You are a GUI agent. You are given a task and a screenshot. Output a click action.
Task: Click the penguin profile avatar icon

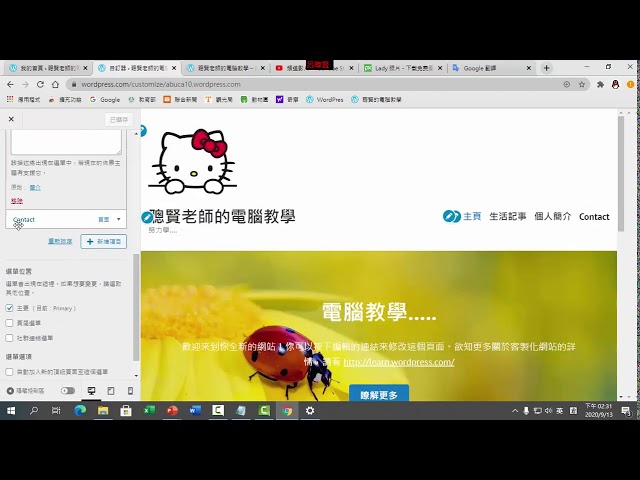[x=616, y=84]
